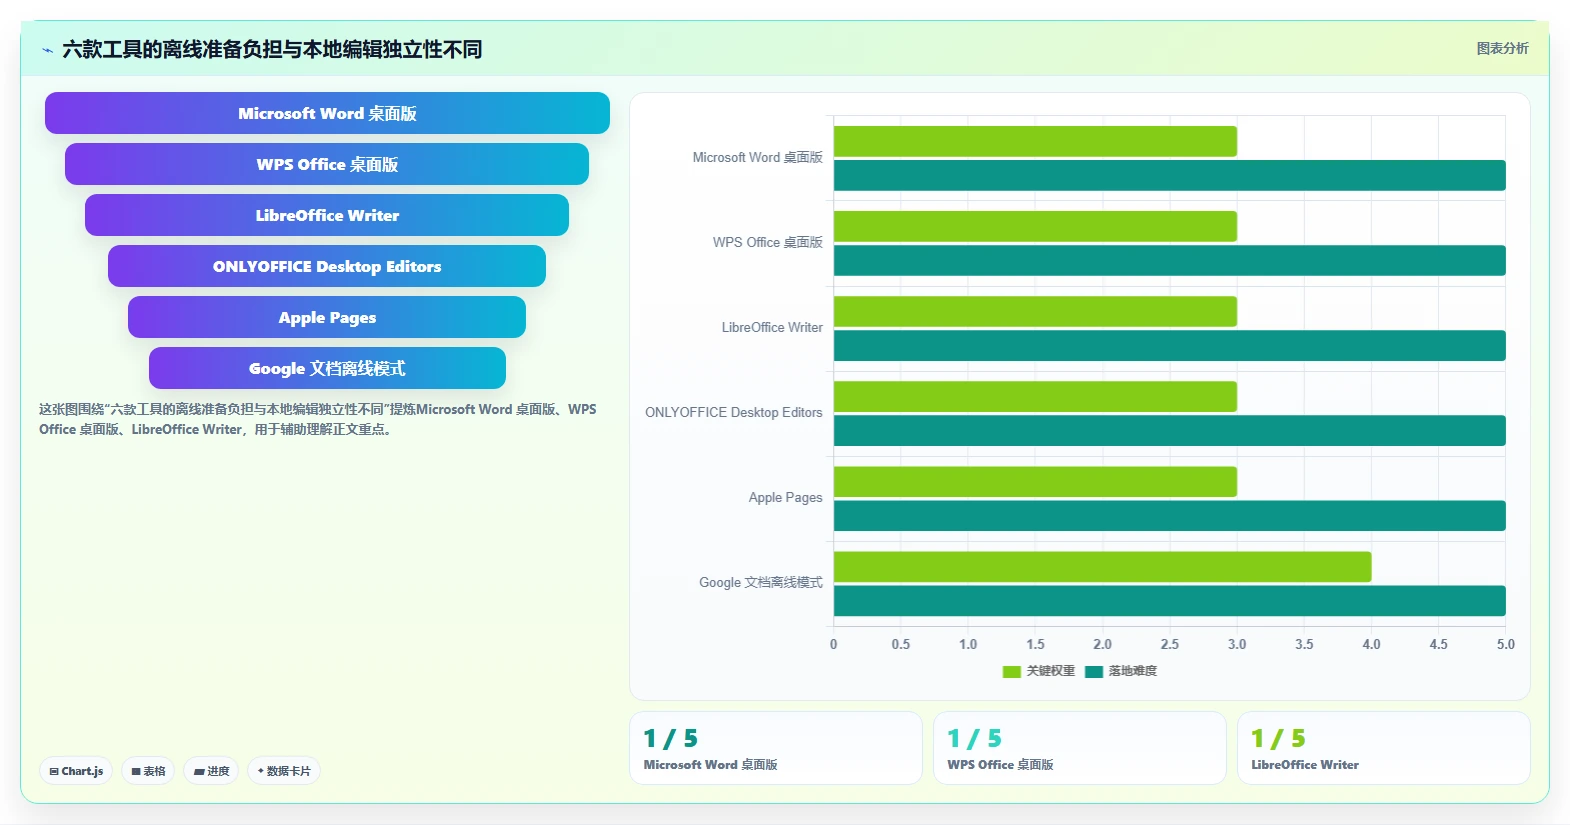Click the description paragraph beginning 这张图围绕
The height and width of the screenshot is (825, 1570).
click(318, 419)
